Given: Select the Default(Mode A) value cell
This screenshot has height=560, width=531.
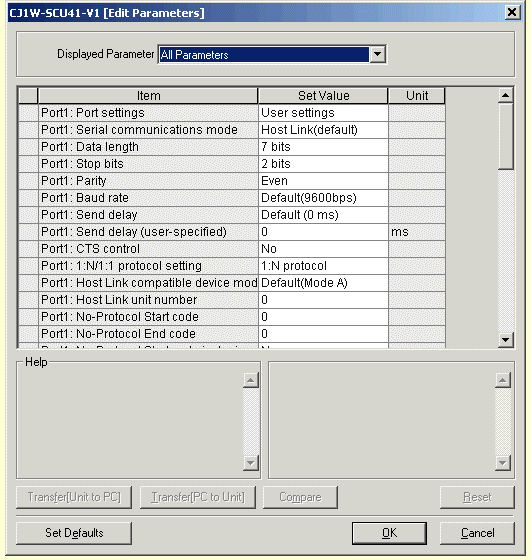Looking at the screenshot, I should (323, 283).
